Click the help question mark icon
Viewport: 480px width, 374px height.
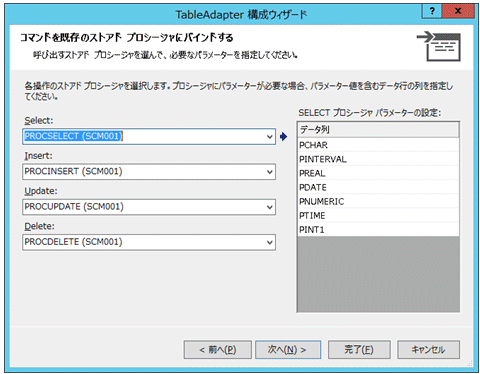(x=432, y=11)
